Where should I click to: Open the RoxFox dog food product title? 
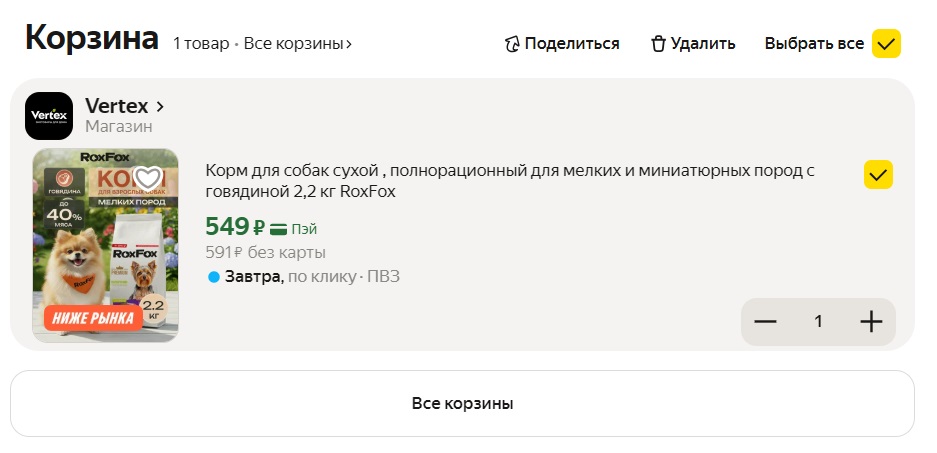510,181
